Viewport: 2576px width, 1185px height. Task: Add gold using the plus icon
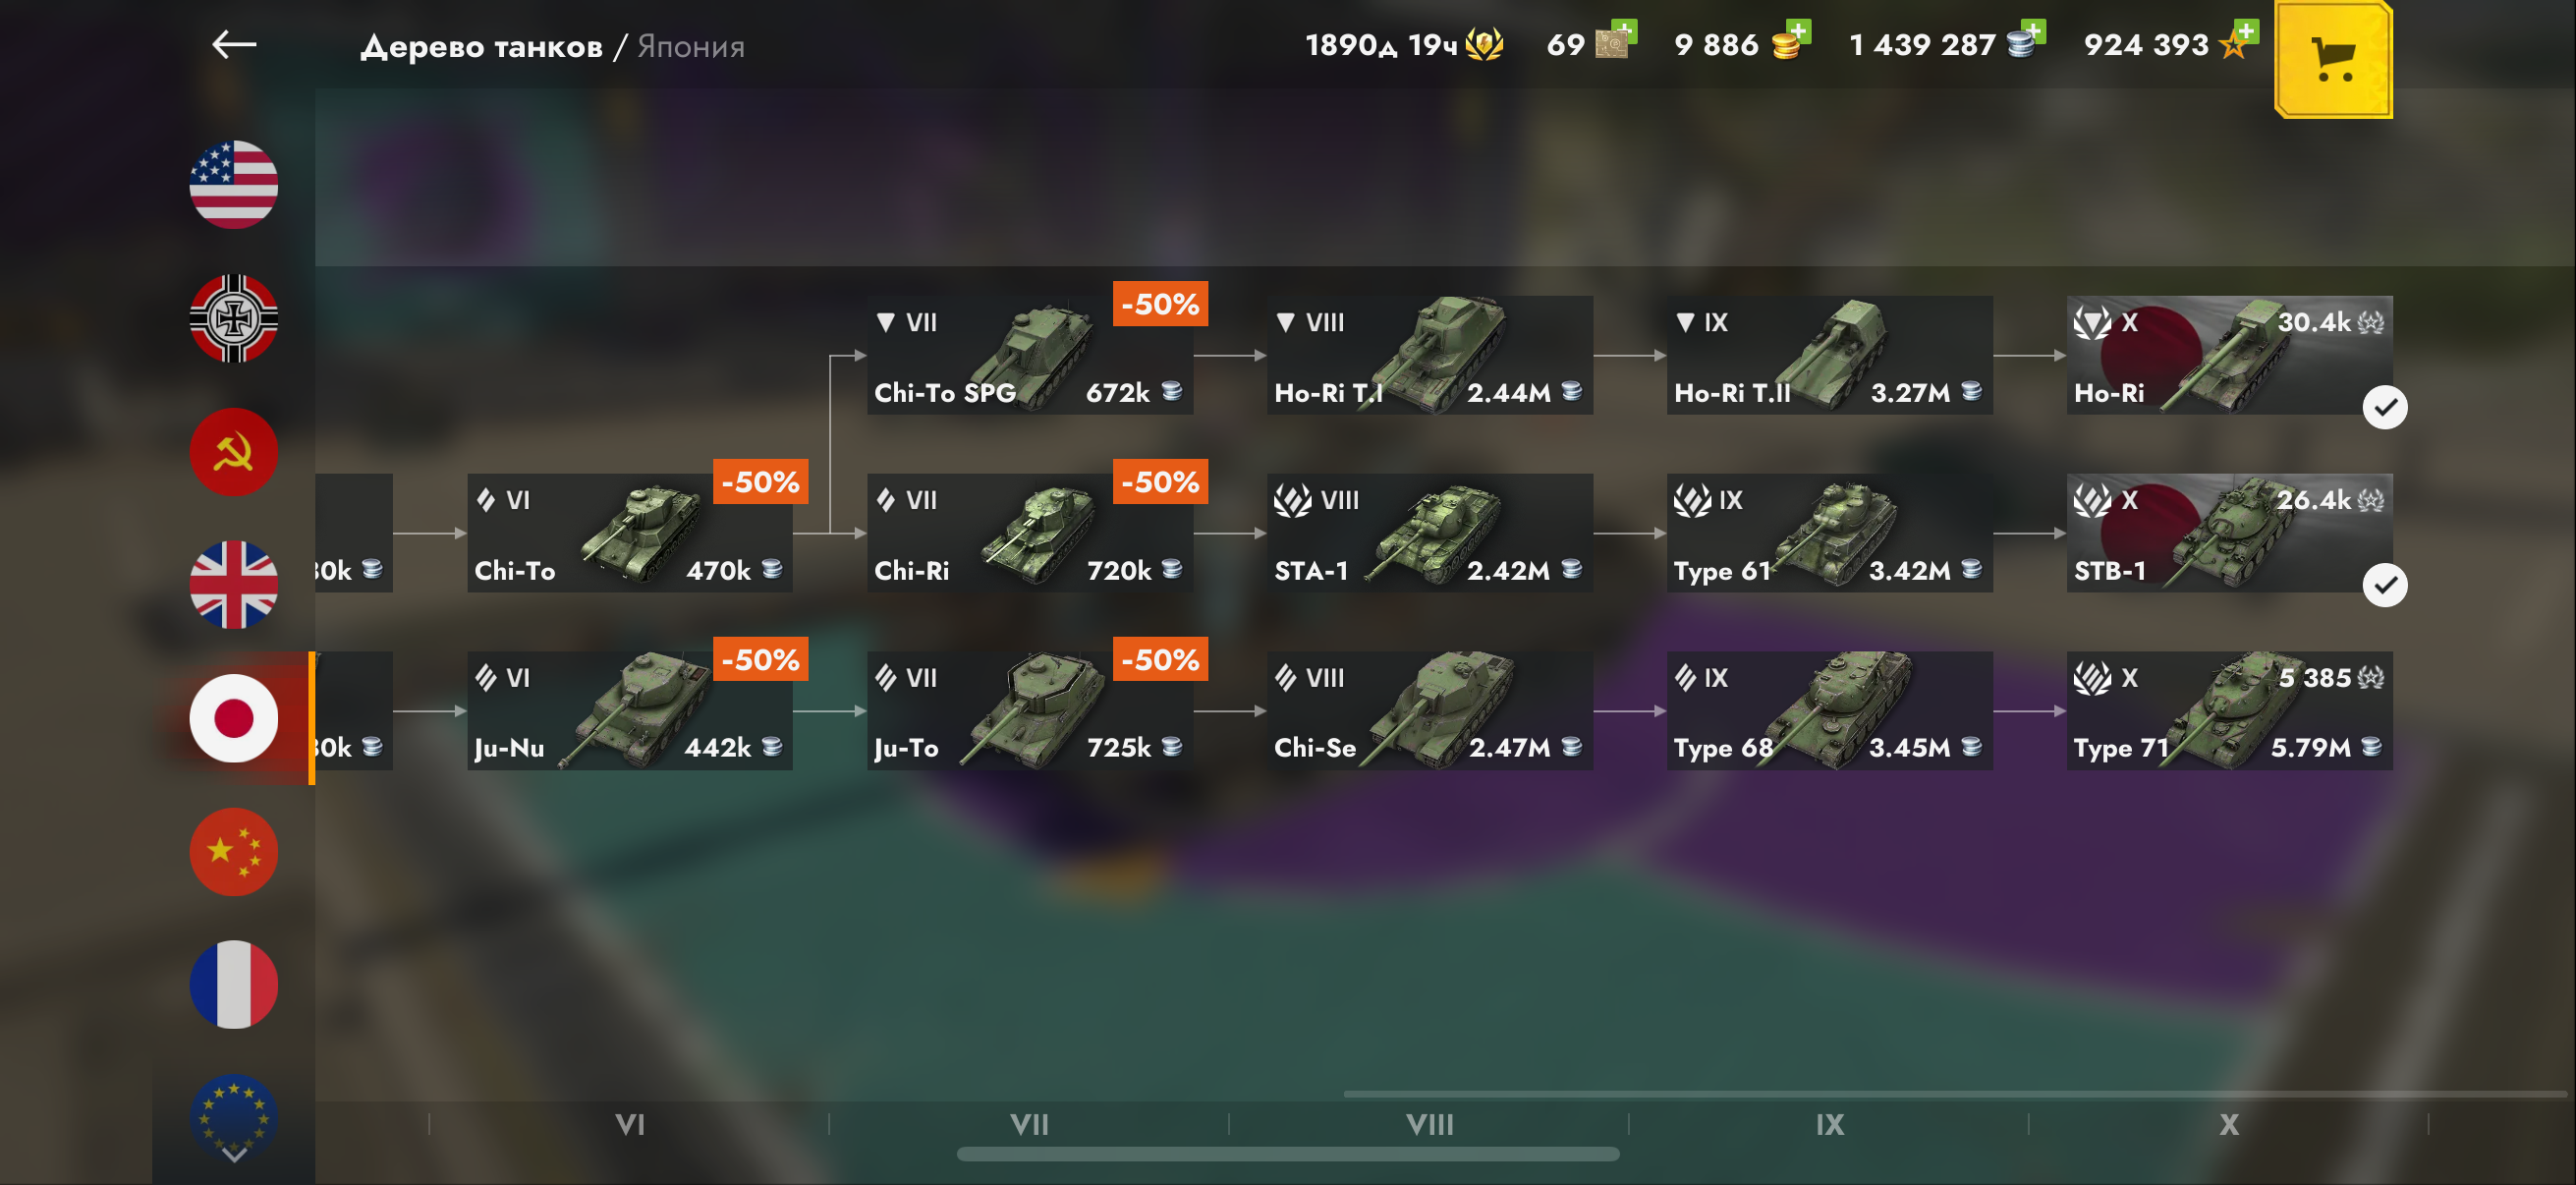(x=1798, y=31)
